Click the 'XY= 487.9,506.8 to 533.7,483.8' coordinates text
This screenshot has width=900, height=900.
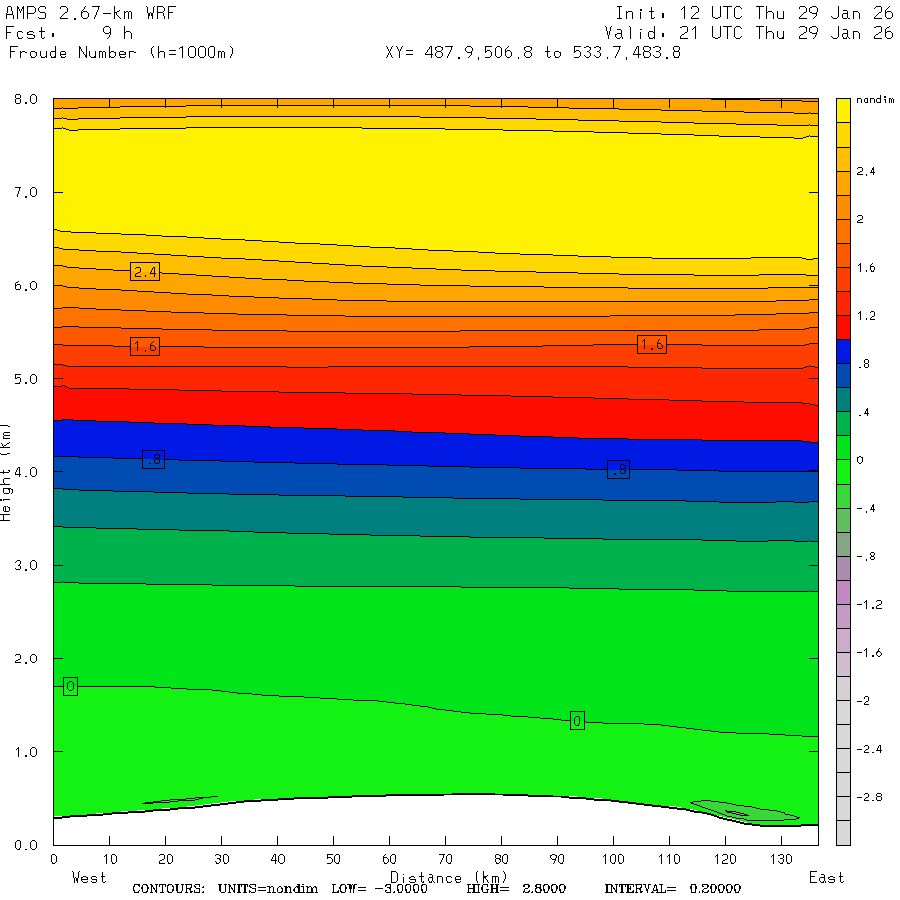pos(533,53)
